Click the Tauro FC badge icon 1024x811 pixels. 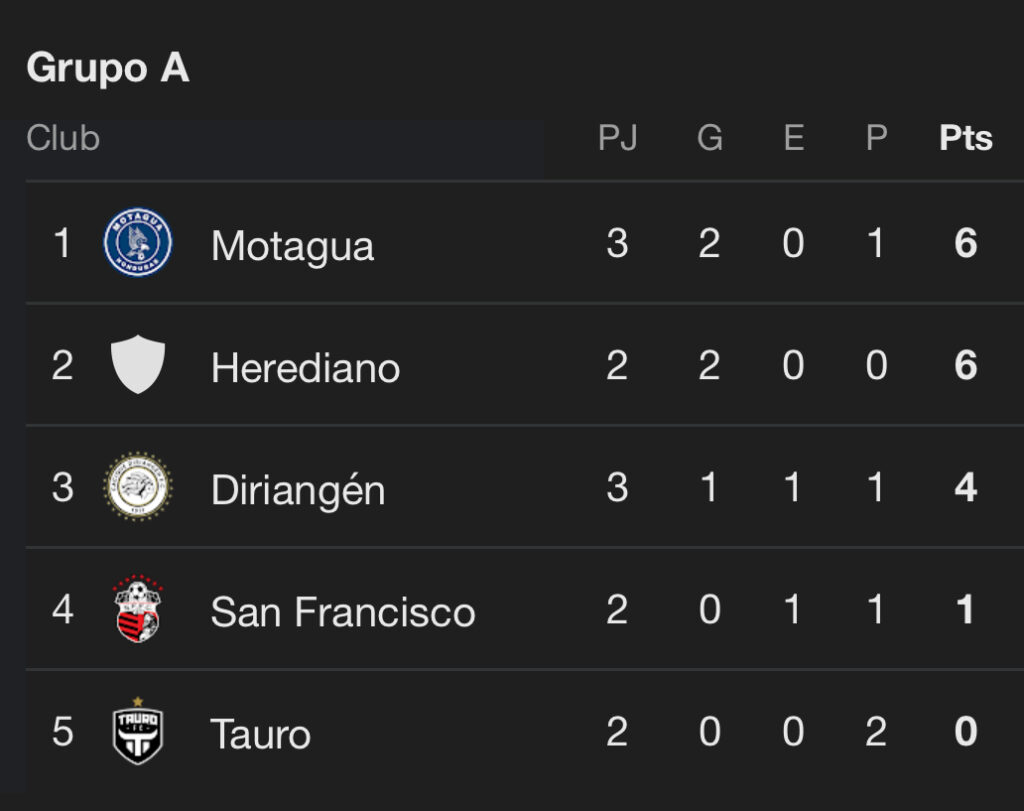tap(138, 731)
